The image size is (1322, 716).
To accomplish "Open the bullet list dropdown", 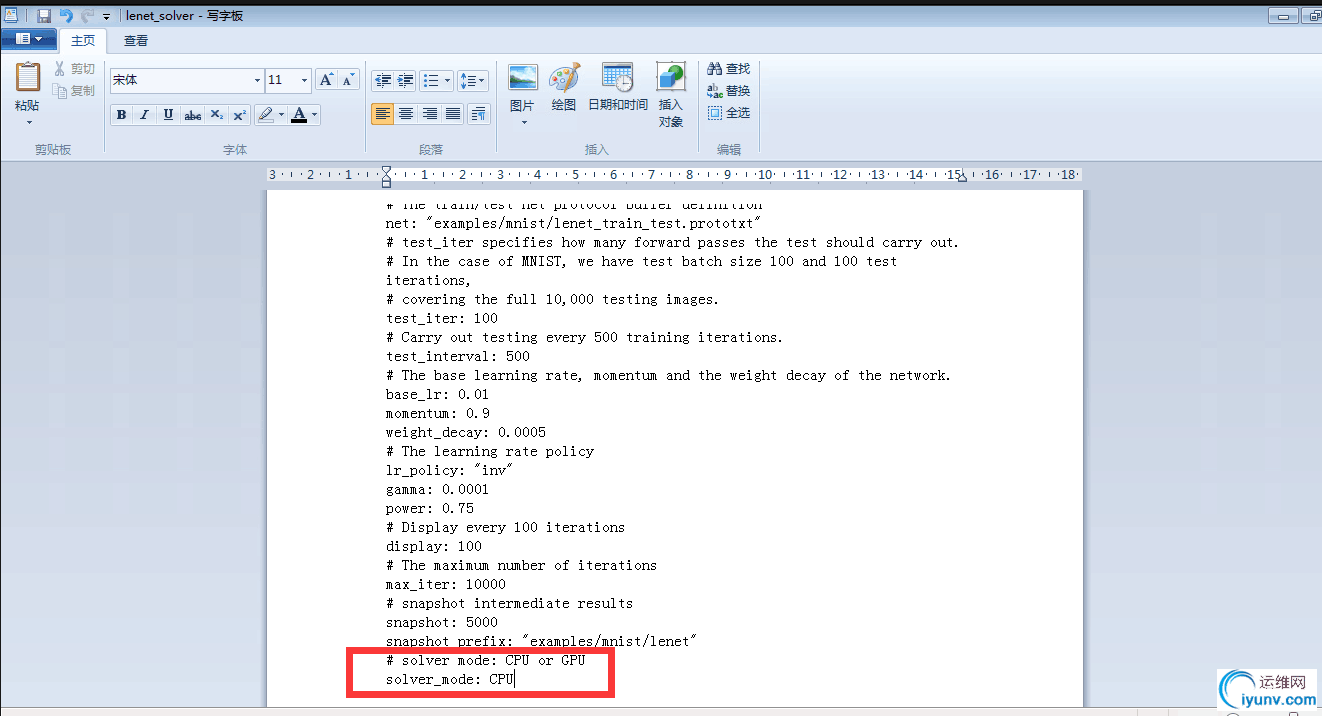I will click(447, 80).
